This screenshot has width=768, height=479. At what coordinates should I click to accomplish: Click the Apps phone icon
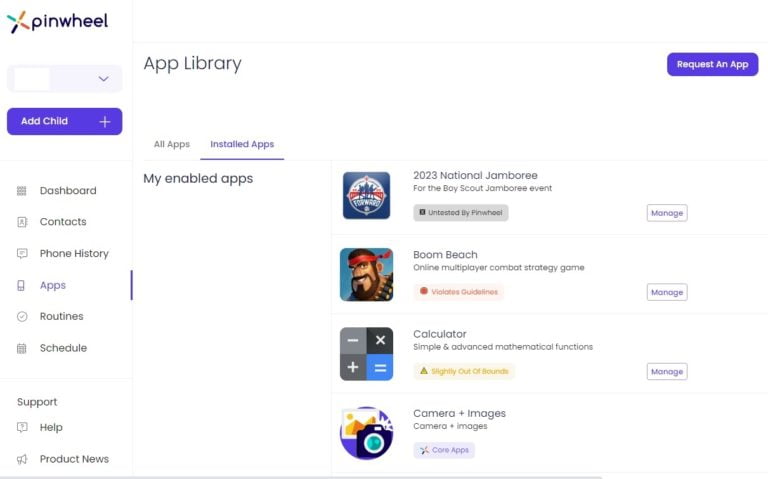[21, 286]
